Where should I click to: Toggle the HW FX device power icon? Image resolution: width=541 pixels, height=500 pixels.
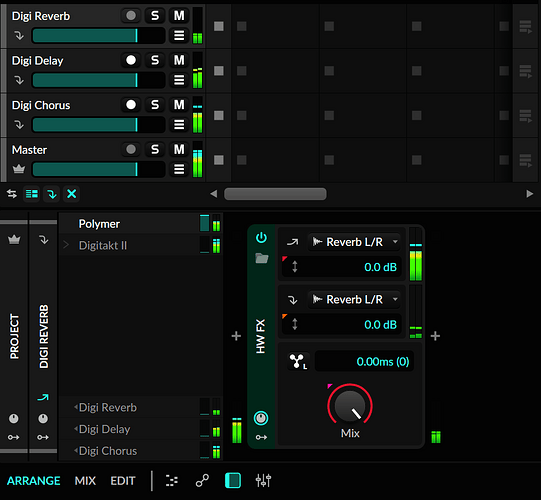coord(261,238)
